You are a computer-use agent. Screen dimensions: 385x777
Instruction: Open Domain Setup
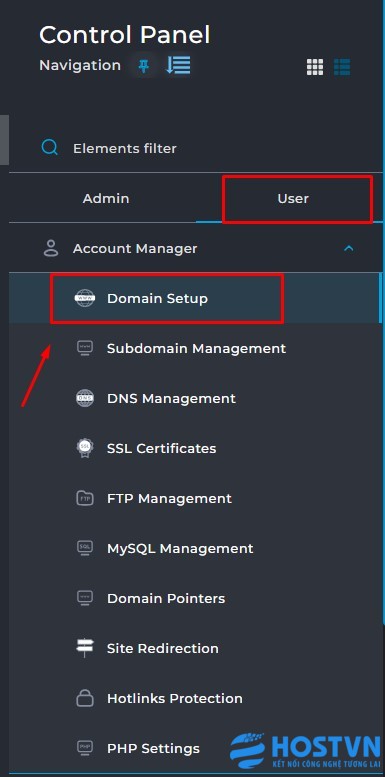pos(194,298)
